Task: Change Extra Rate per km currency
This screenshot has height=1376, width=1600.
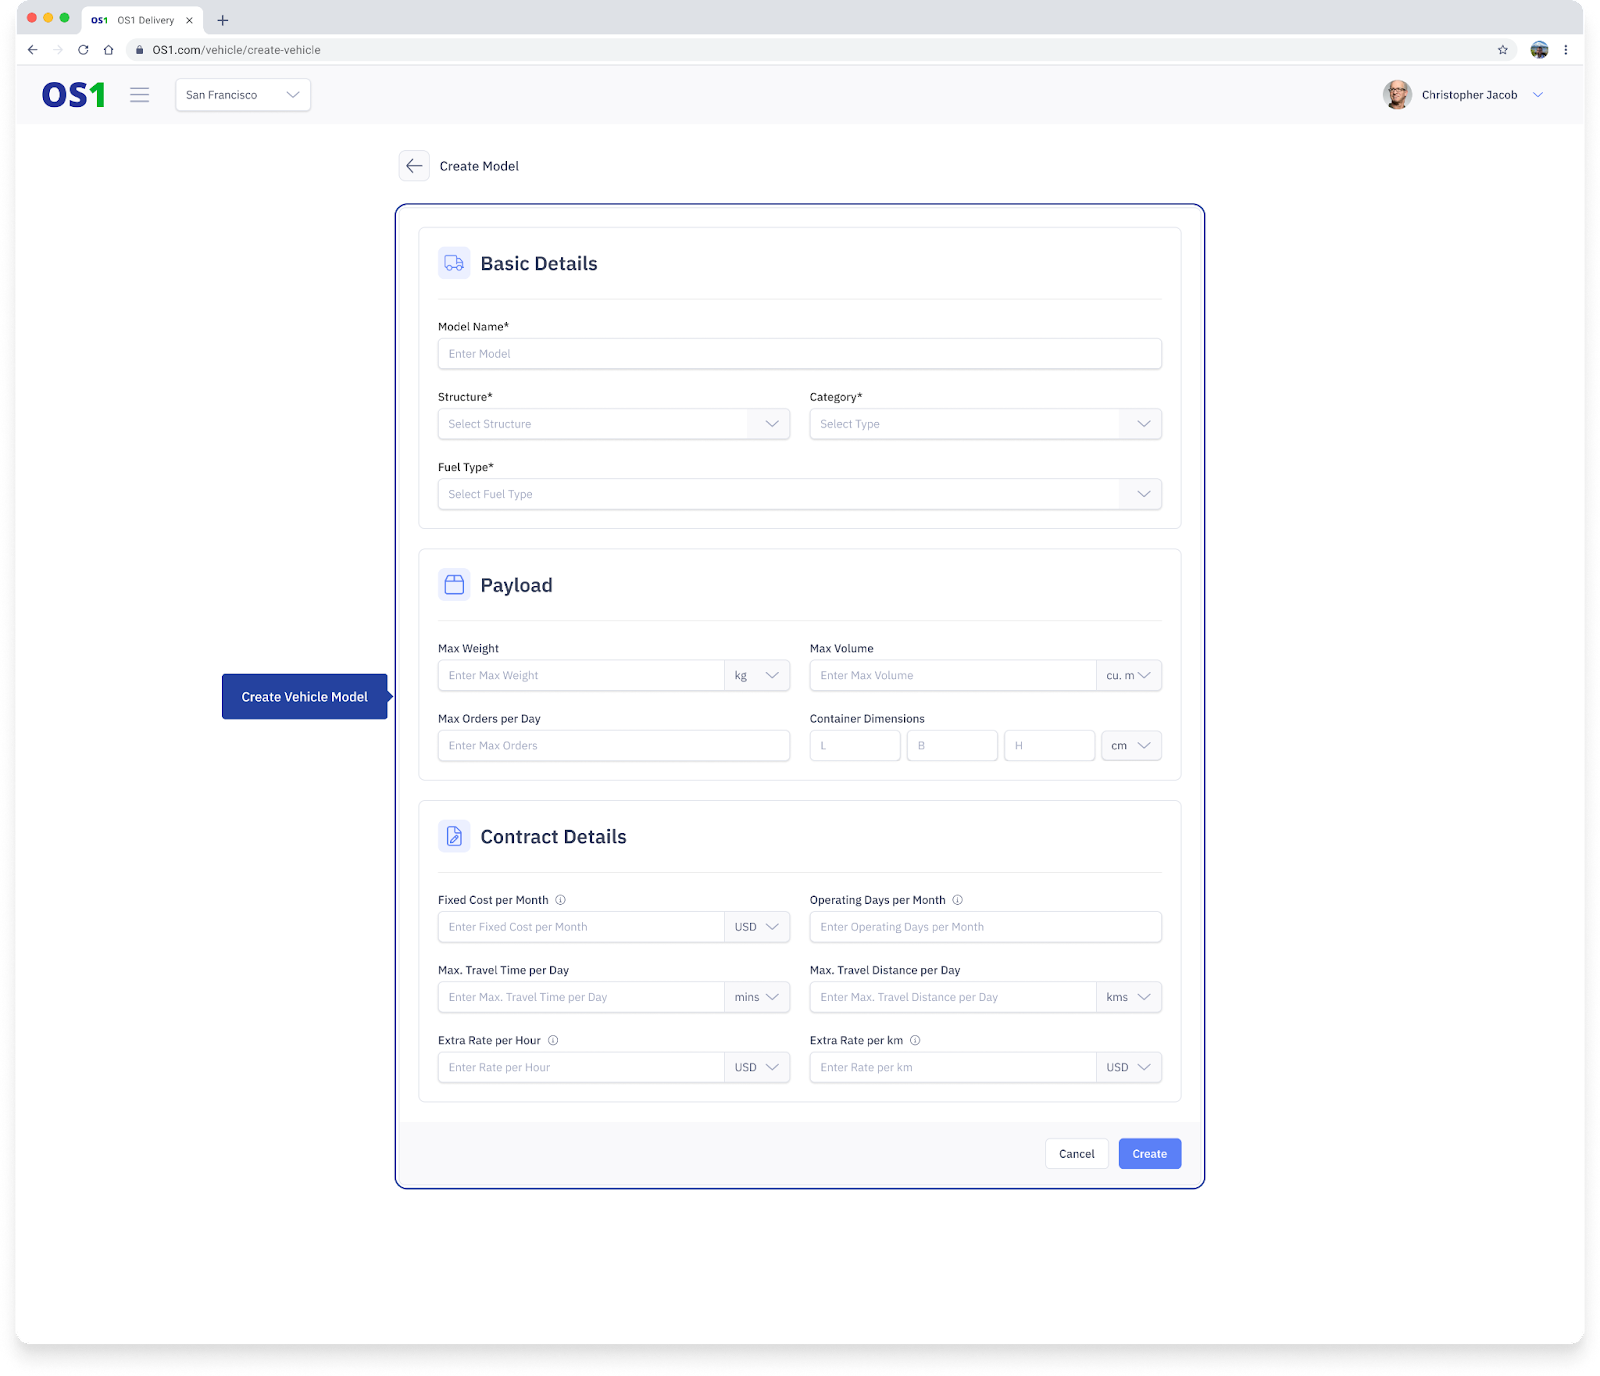Action: pyautogui.click(x=1129, y=1067)
